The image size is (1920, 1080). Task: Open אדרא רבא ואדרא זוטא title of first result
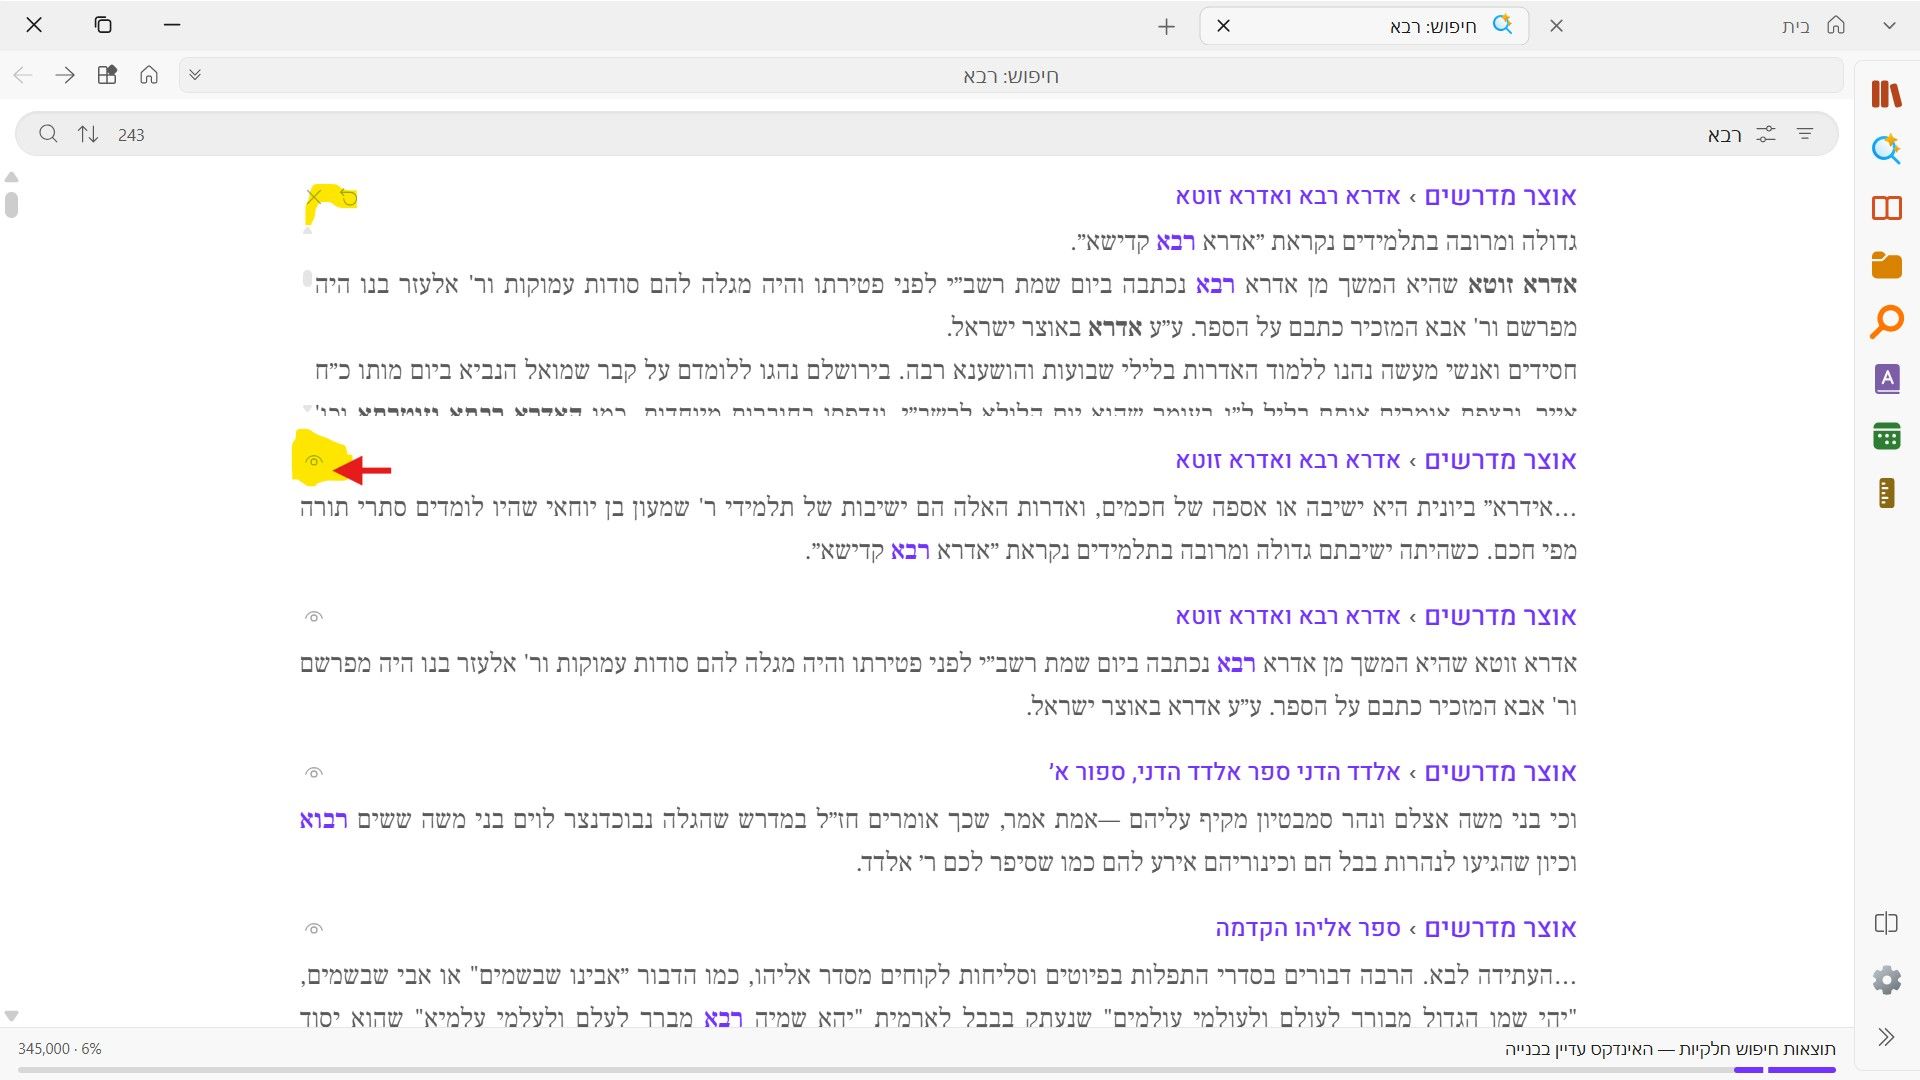[1288, 196]
